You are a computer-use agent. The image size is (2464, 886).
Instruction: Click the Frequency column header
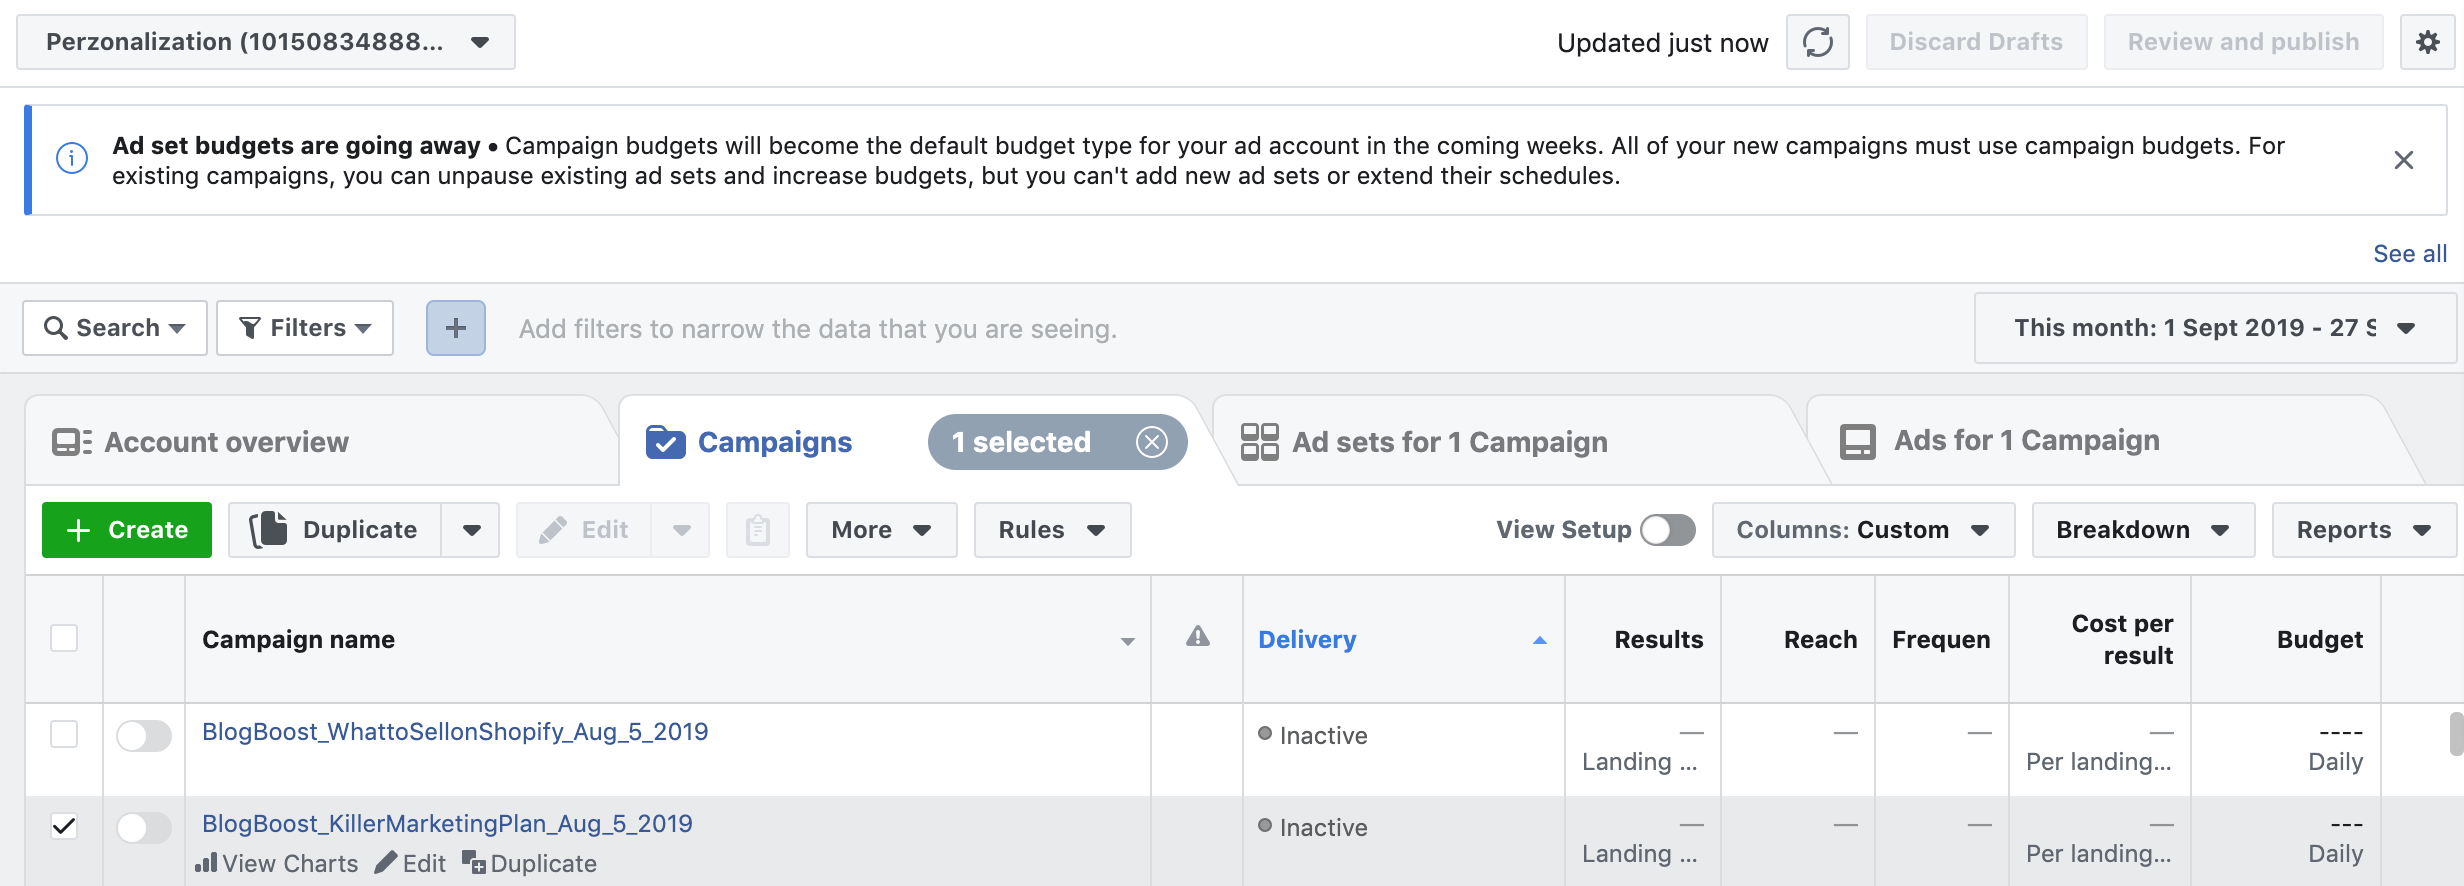[1940, 640]
